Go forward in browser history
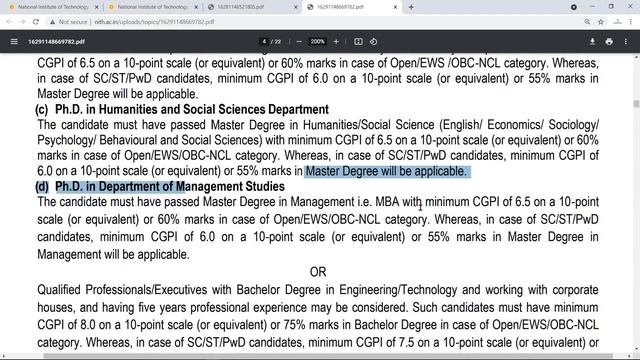The height and width of the screenshot is (360, 640). click(22, 22)
